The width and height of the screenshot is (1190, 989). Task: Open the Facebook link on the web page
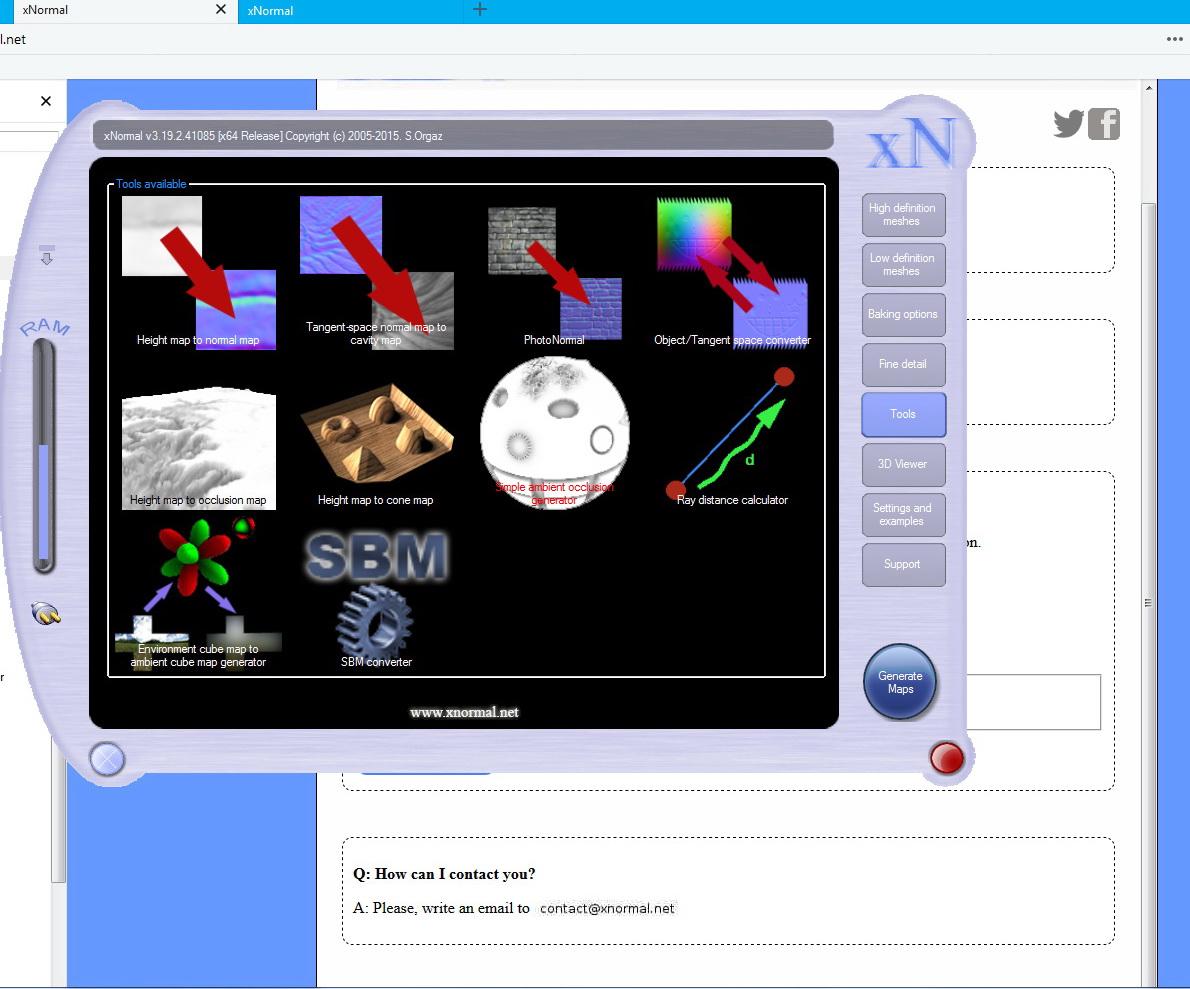pyautogui.click(x=1103, y=124)
